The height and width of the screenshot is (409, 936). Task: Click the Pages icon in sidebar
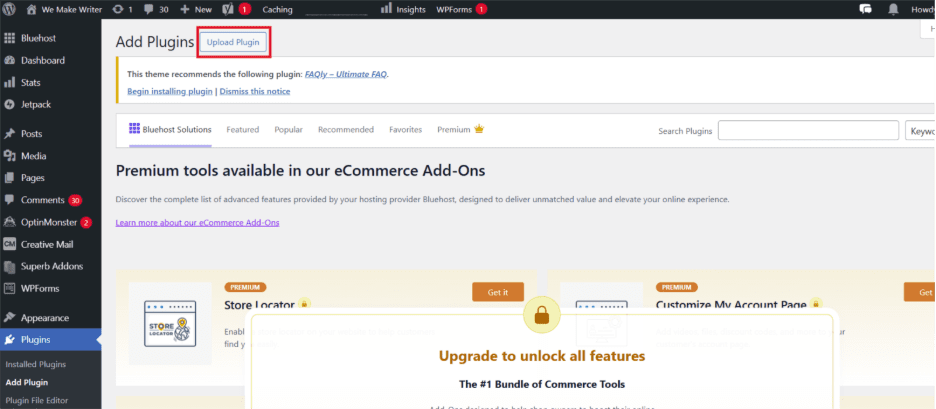[10, 178]
